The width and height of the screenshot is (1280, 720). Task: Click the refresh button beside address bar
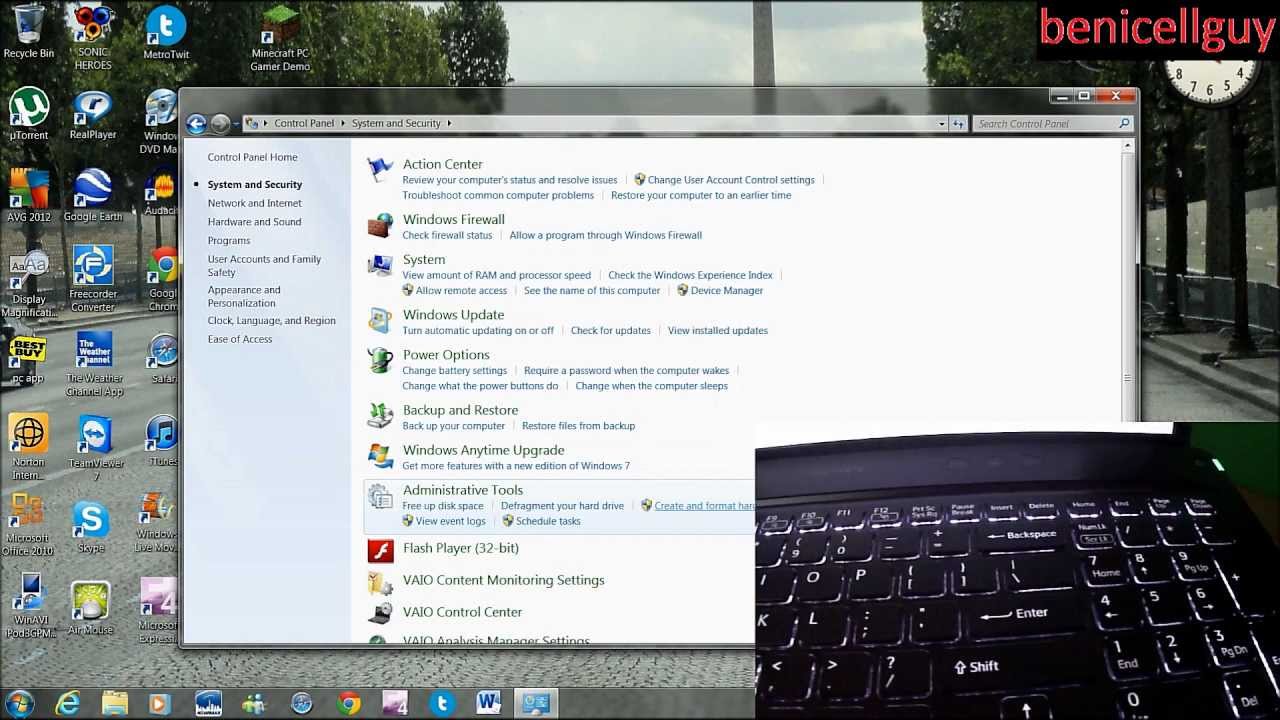[x=958, y=124]
